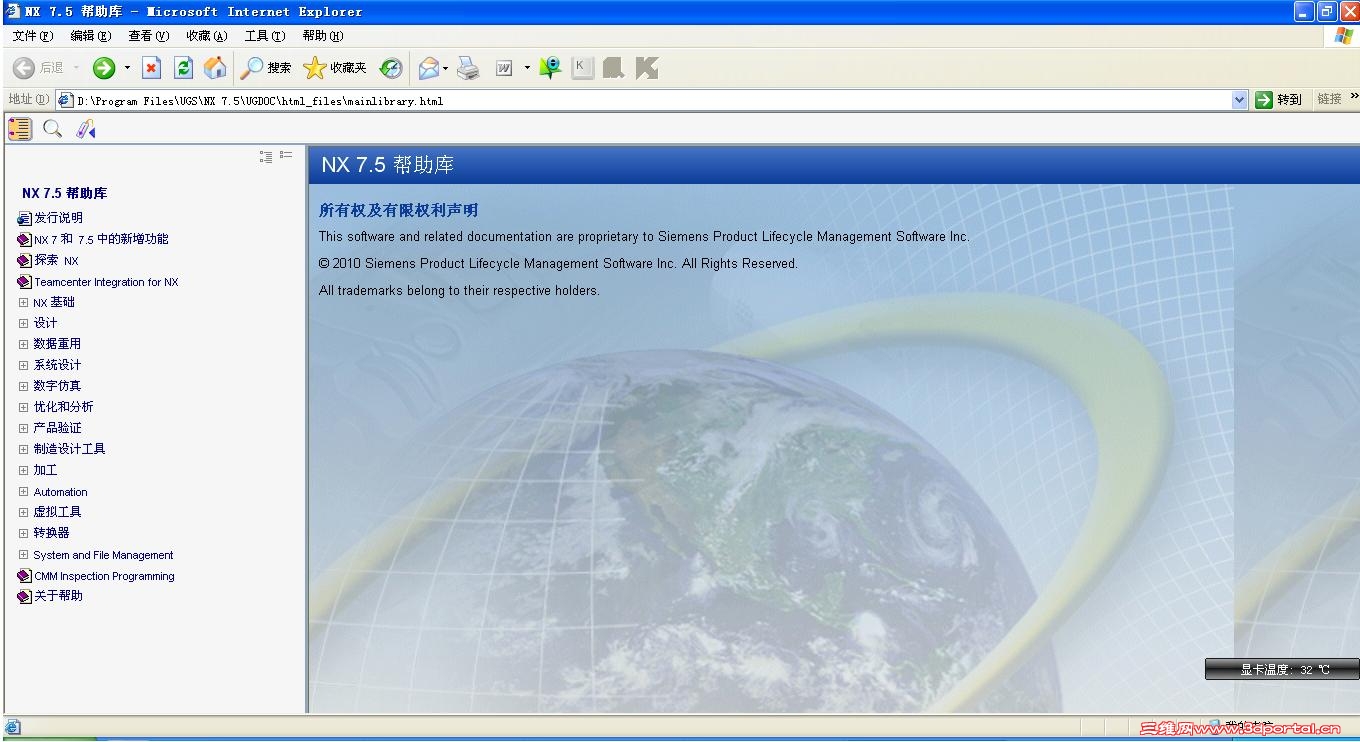Screen dimensions: 1360x742
Task: Open the 编辑 (Edit) menu
Action: [x=90, y=36]
